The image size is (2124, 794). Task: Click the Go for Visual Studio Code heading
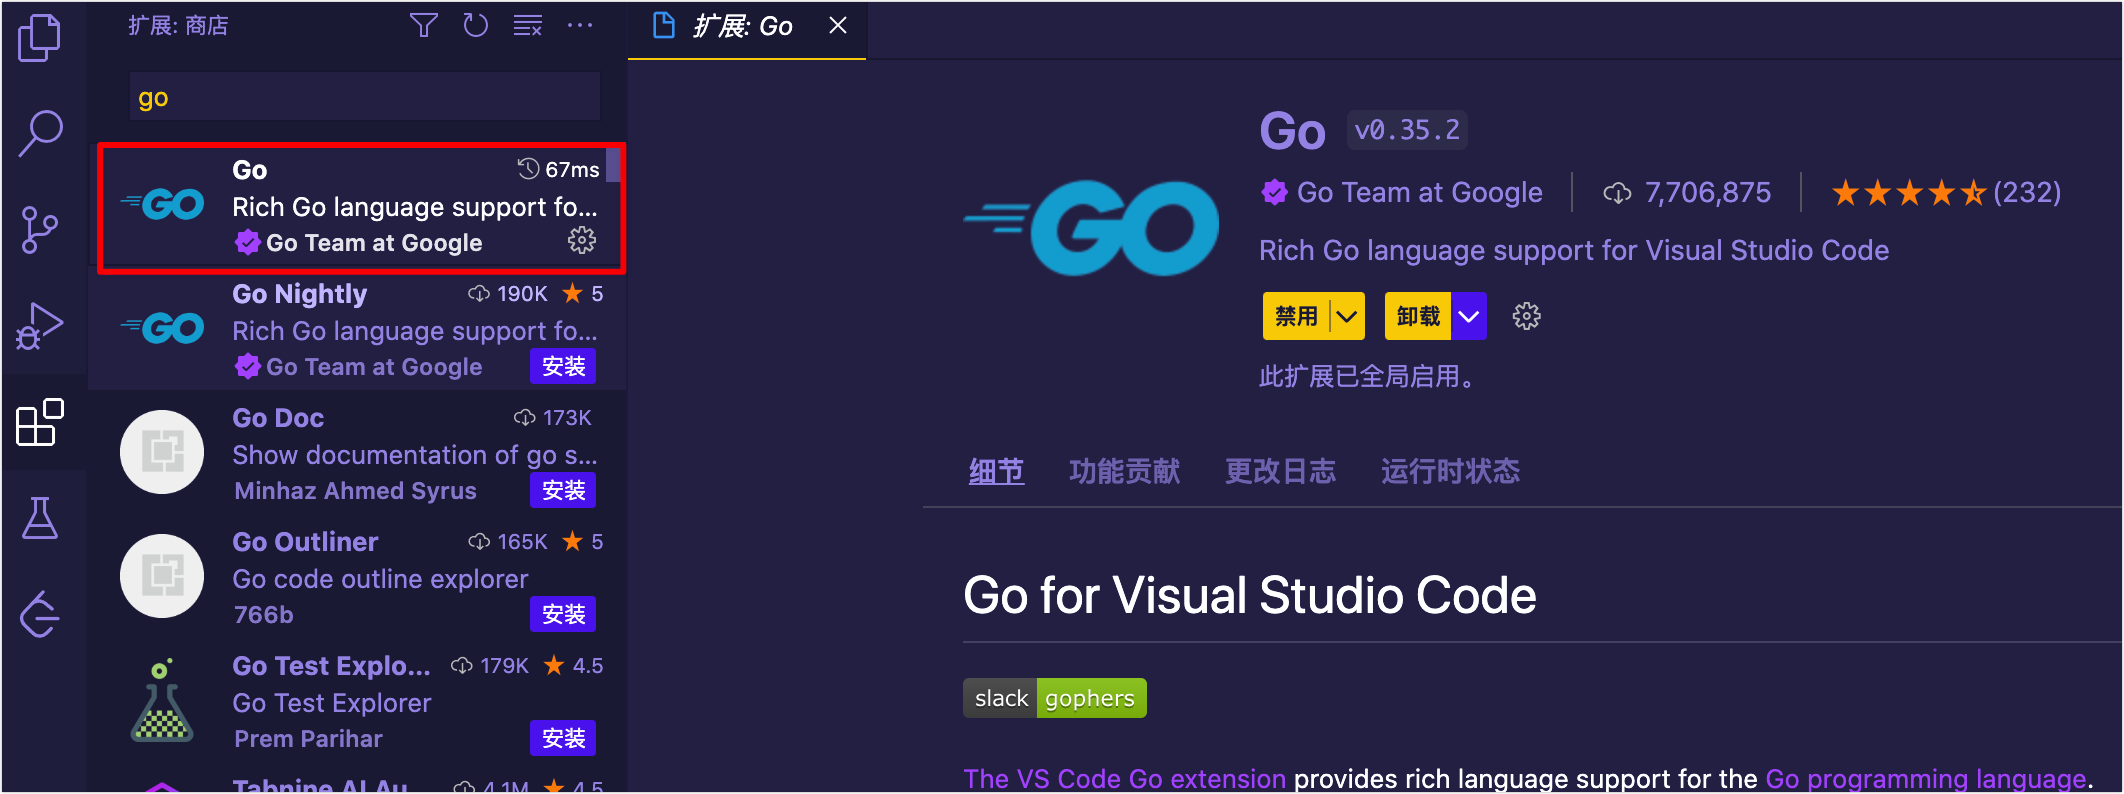(1249, 595)
